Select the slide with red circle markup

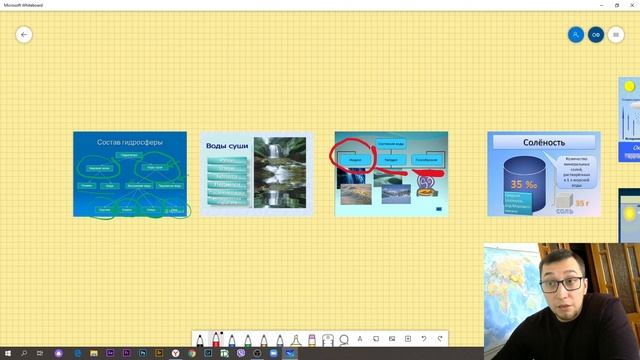pyautogui.click(x=391, y=174)
